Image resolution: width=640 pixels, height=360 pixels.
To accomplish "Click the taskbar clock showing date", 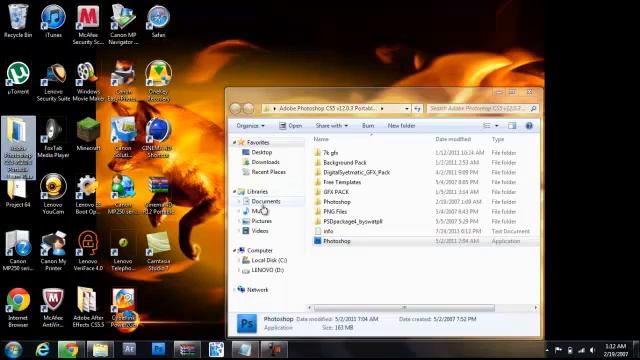I will pyautogui.click(x=616, y=350).
